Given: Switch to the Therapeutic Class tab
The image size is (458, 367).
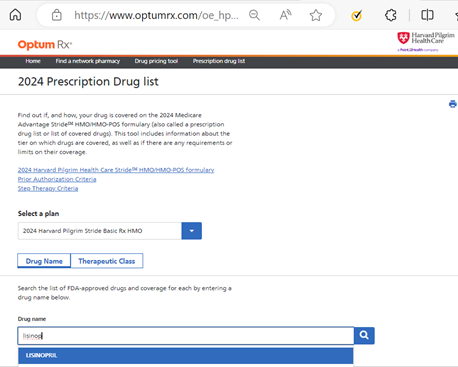Looking at the screenshot, I should [x=107, y=261].
